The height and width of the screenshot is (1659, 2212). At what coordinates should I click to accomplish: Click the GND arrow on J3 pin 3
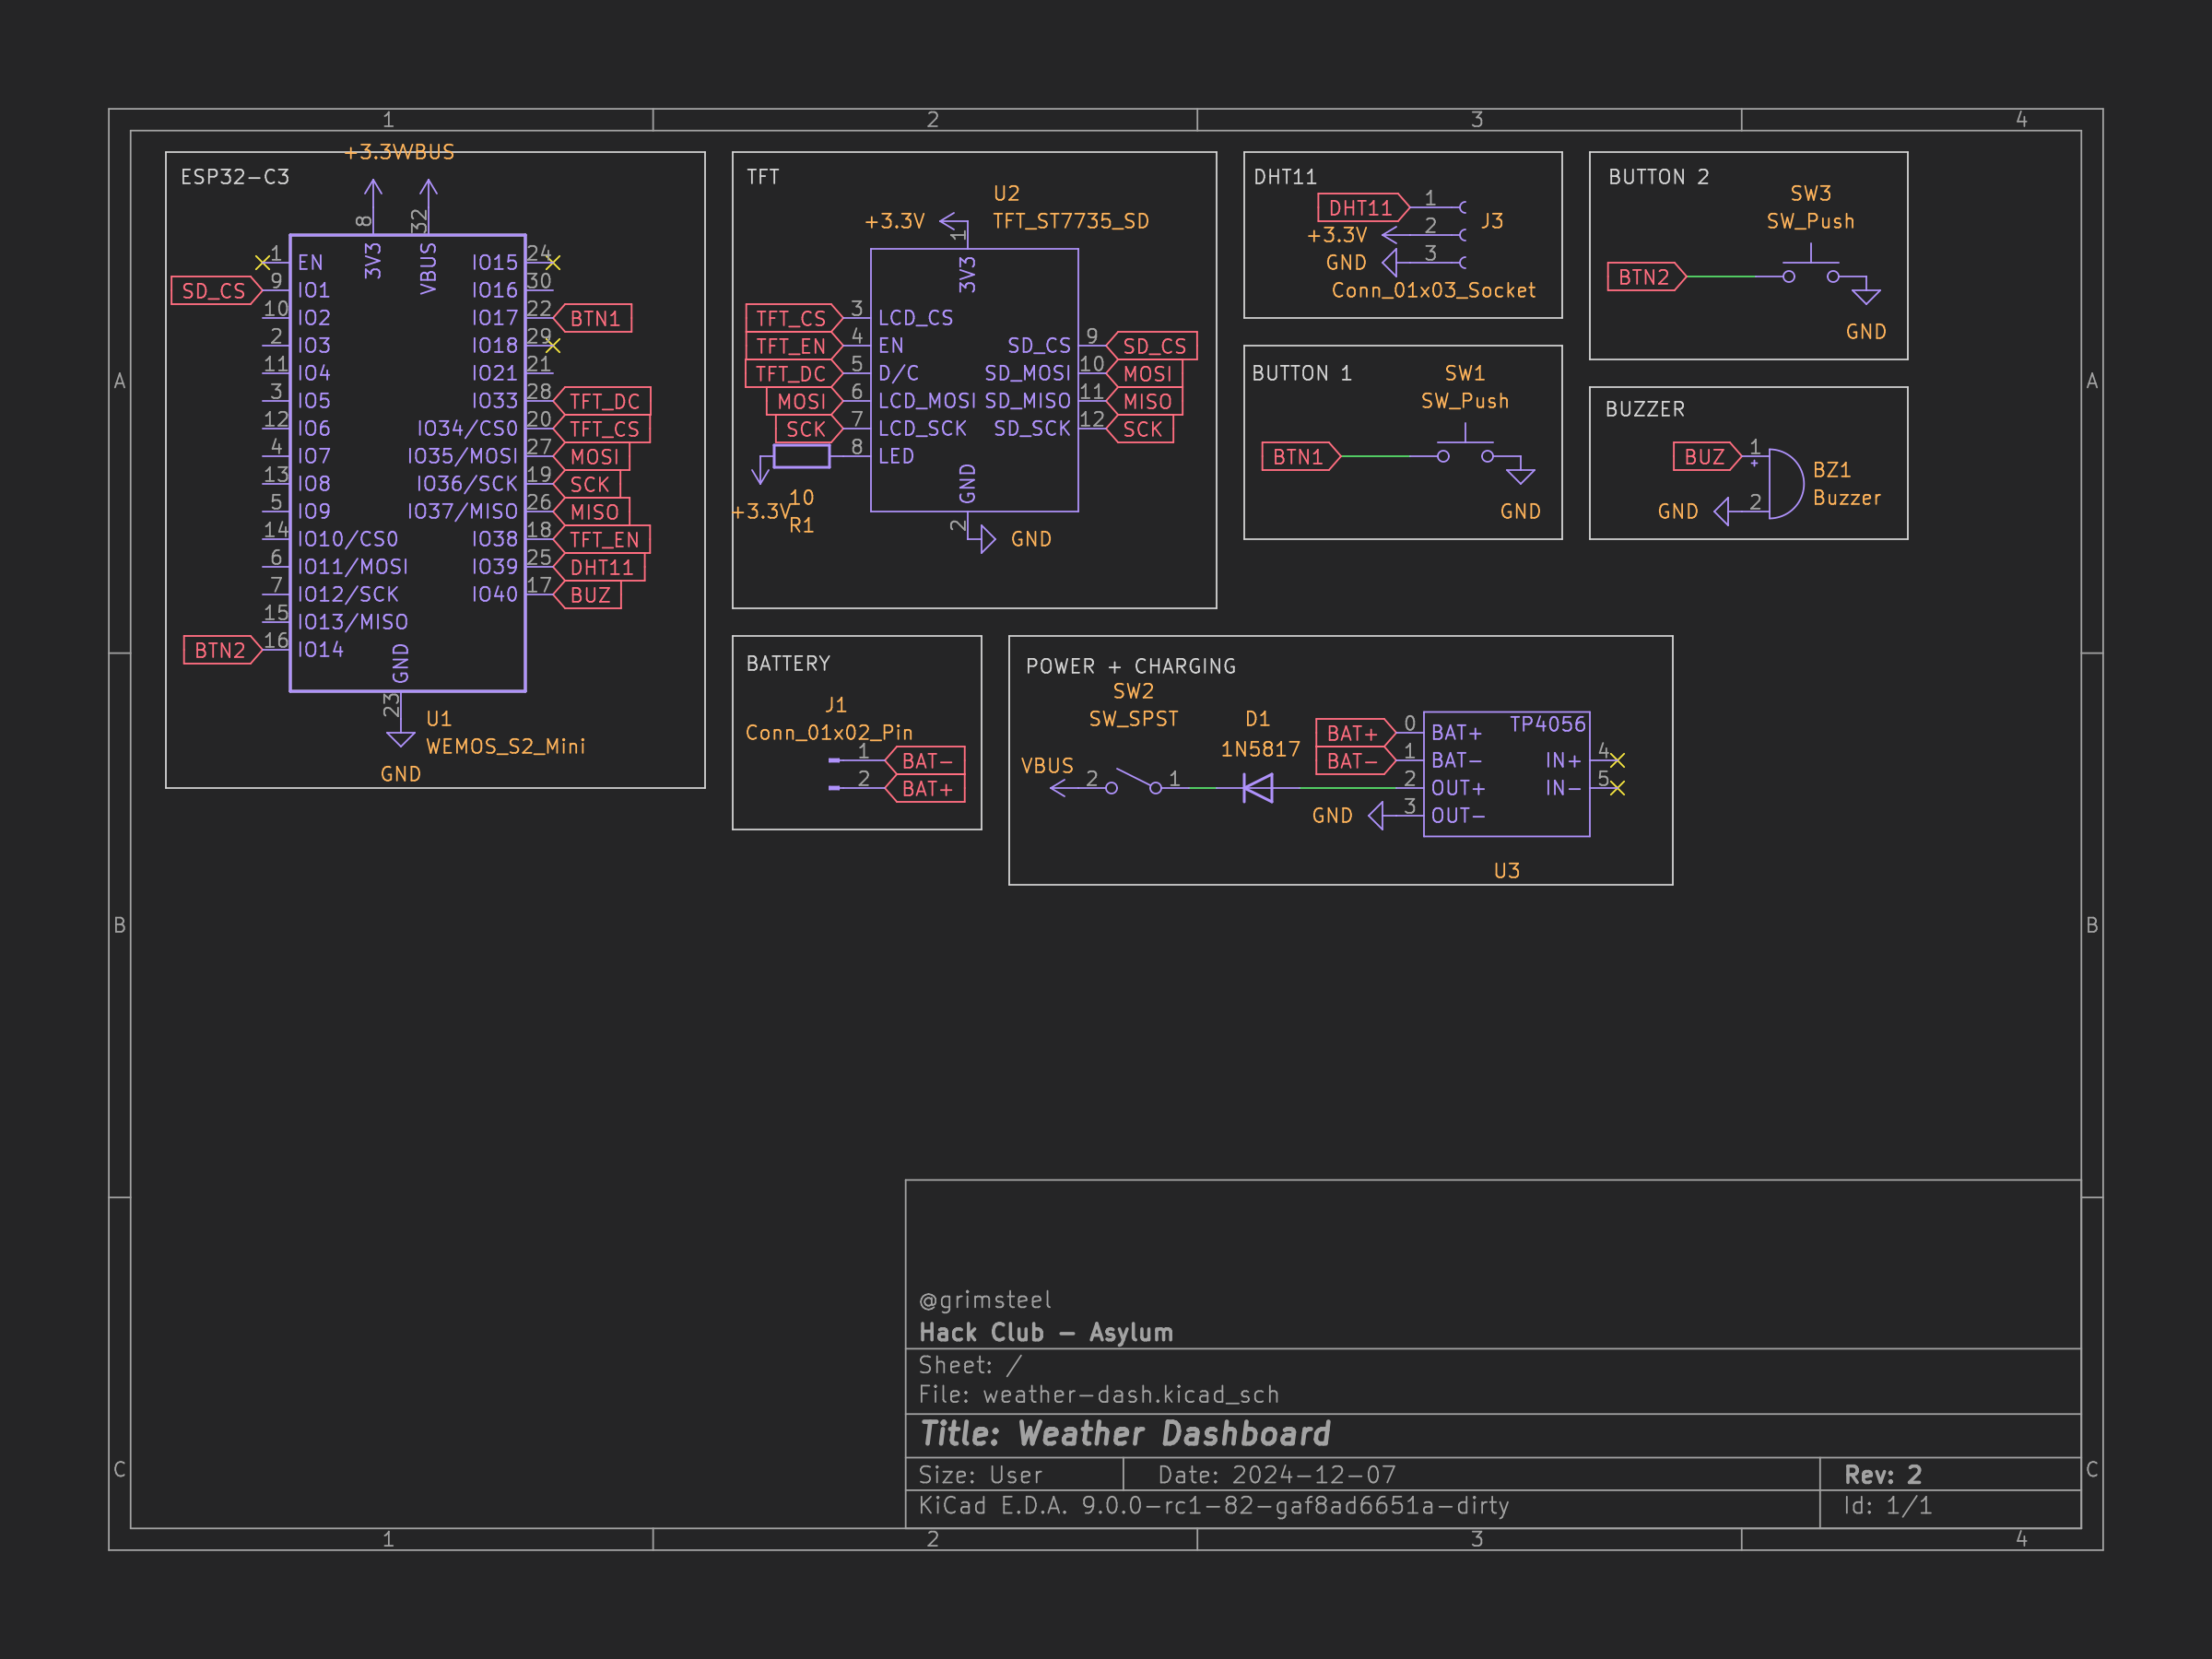point(1389,263)
